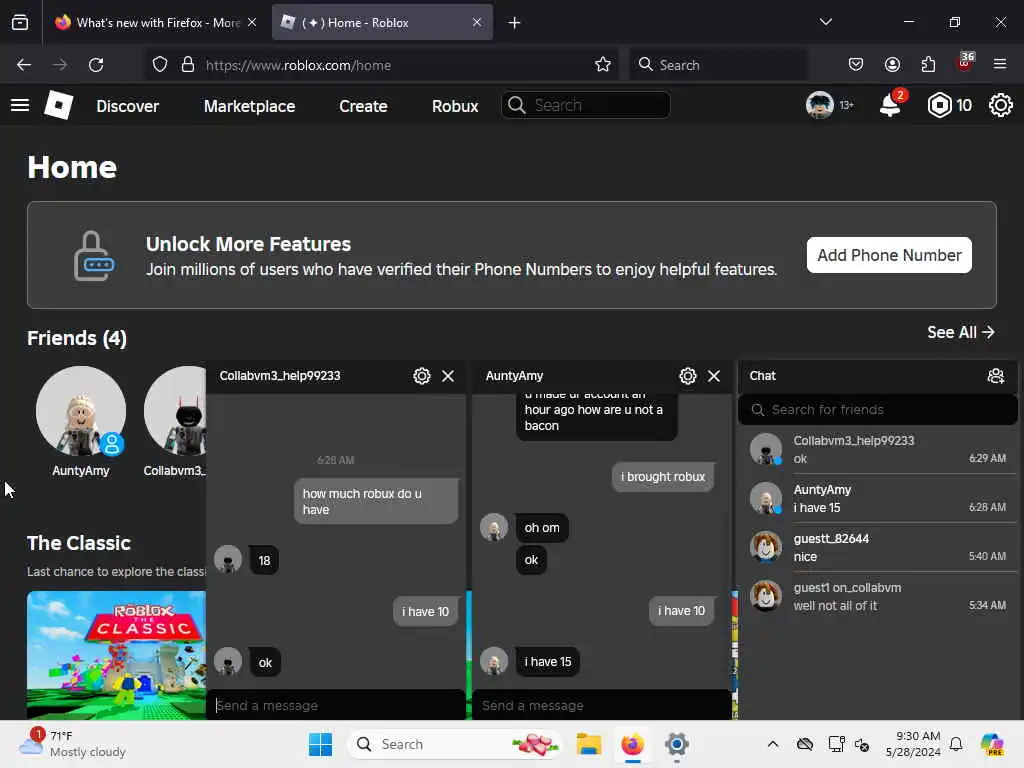
Task: Open the Roblox notifications bell
Action: pyautogui.click(x=891, y=104)
